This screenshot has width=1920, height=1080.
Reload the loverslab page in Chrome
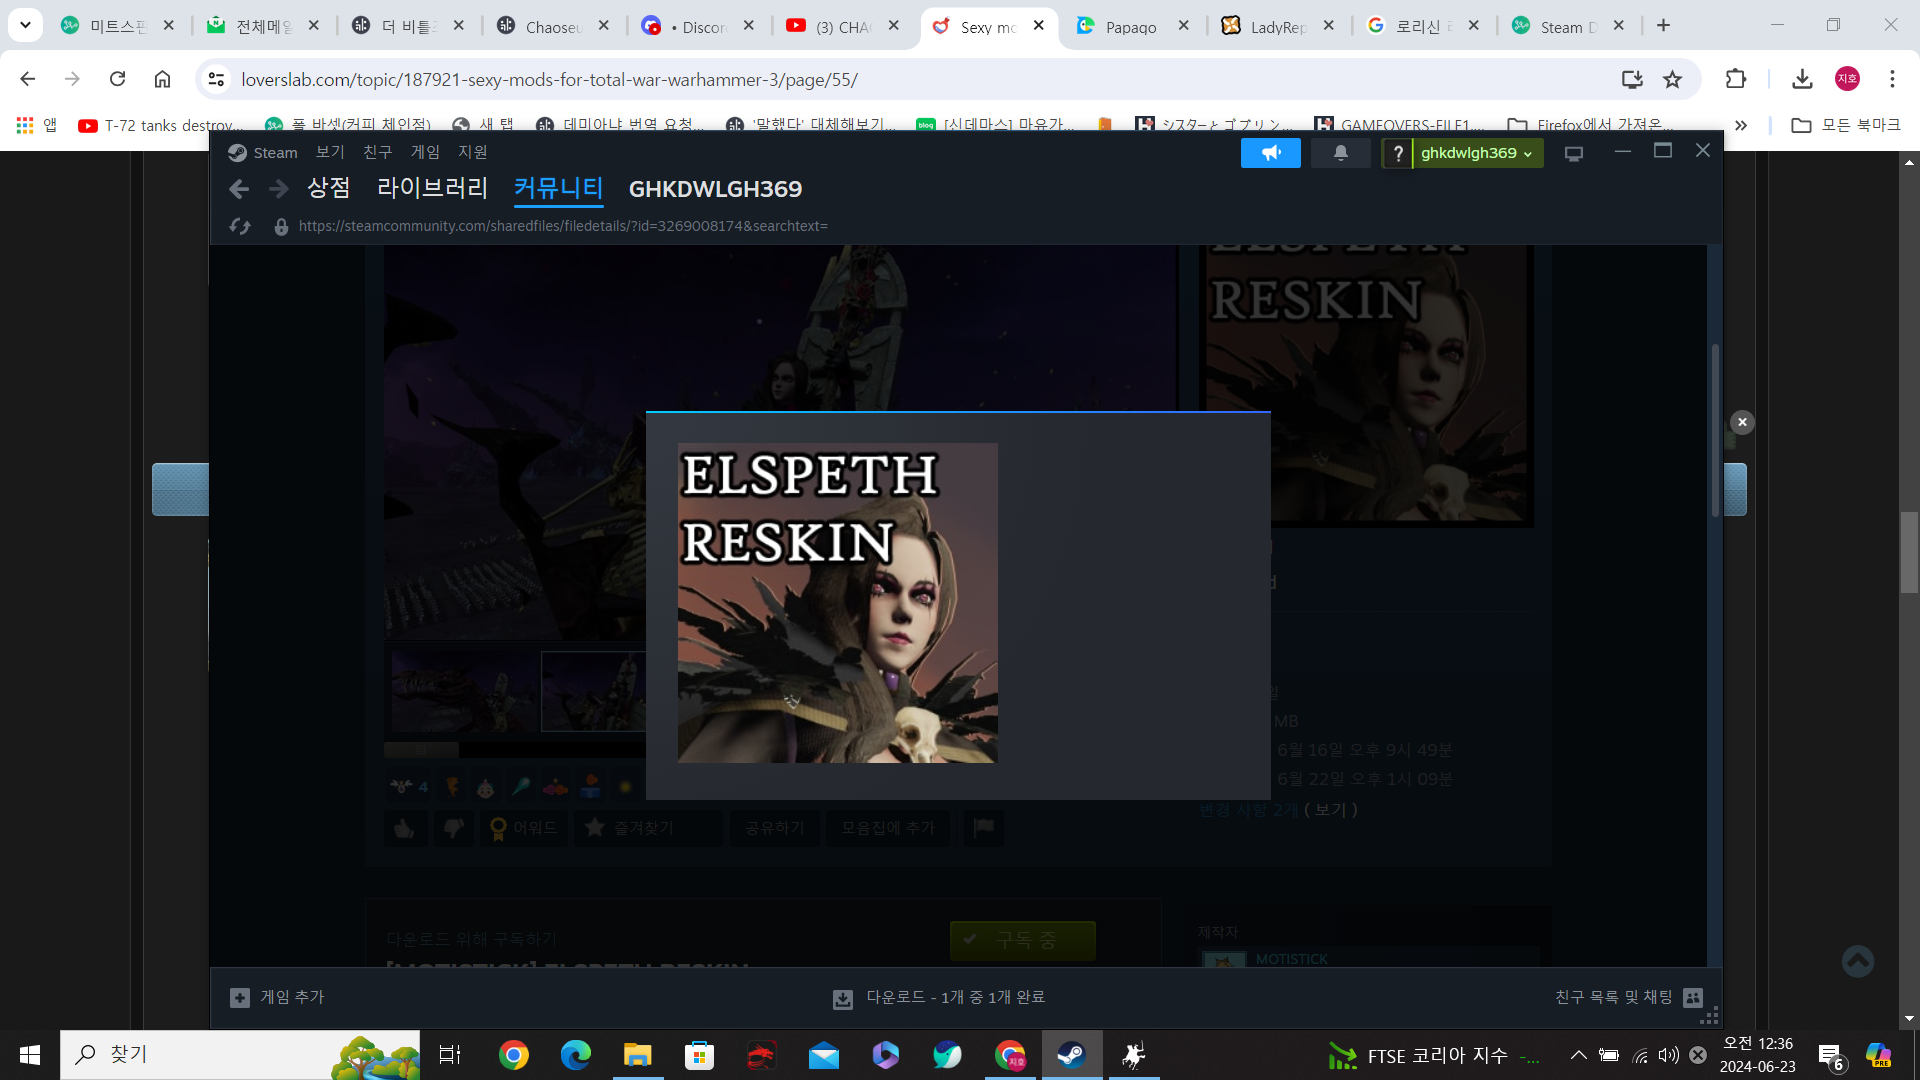coord(117,79)
